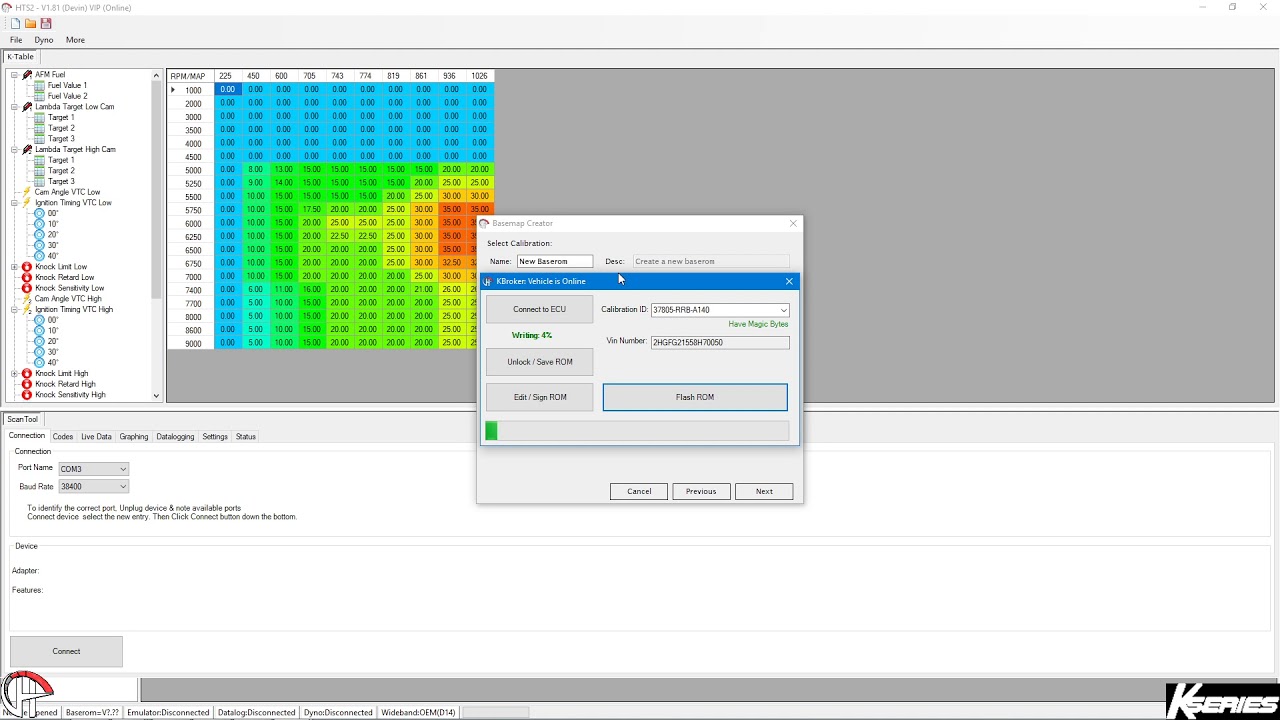This screenshot has height=720, width=1280.
Task: Click the Desc field in Basemap Creator
Action: pyautogui.click(x=712, y=261)
